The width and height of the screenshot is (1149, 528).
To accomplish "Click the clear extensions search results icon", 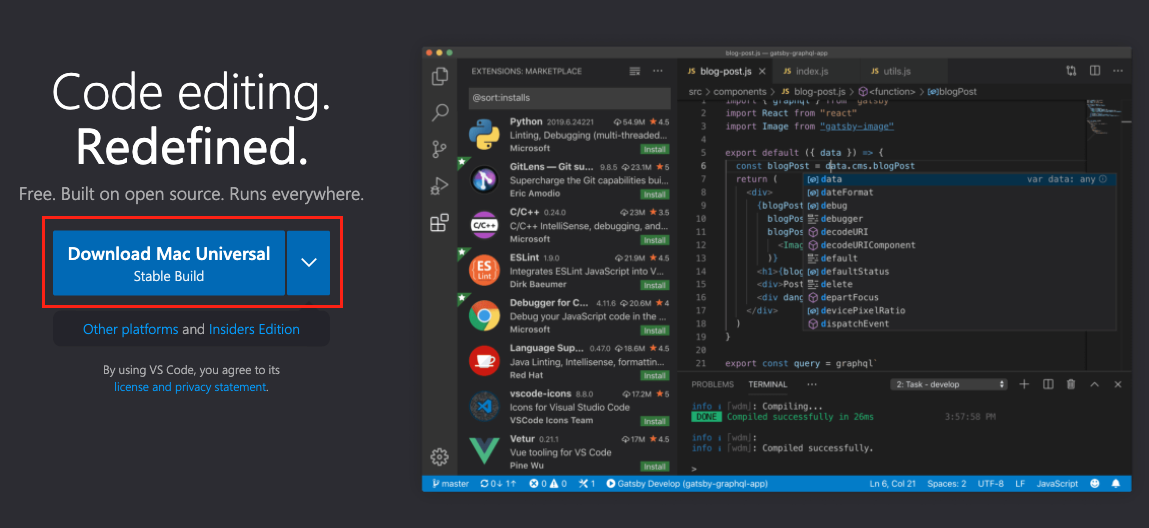I will coord(635,71).
